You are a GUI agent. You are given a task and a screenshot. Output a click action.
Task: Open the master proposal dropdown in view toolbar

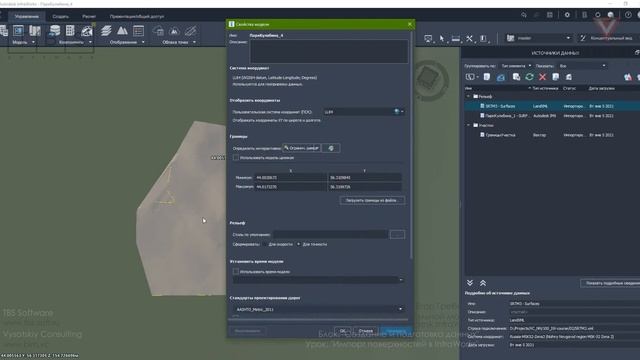pos(538,38)
